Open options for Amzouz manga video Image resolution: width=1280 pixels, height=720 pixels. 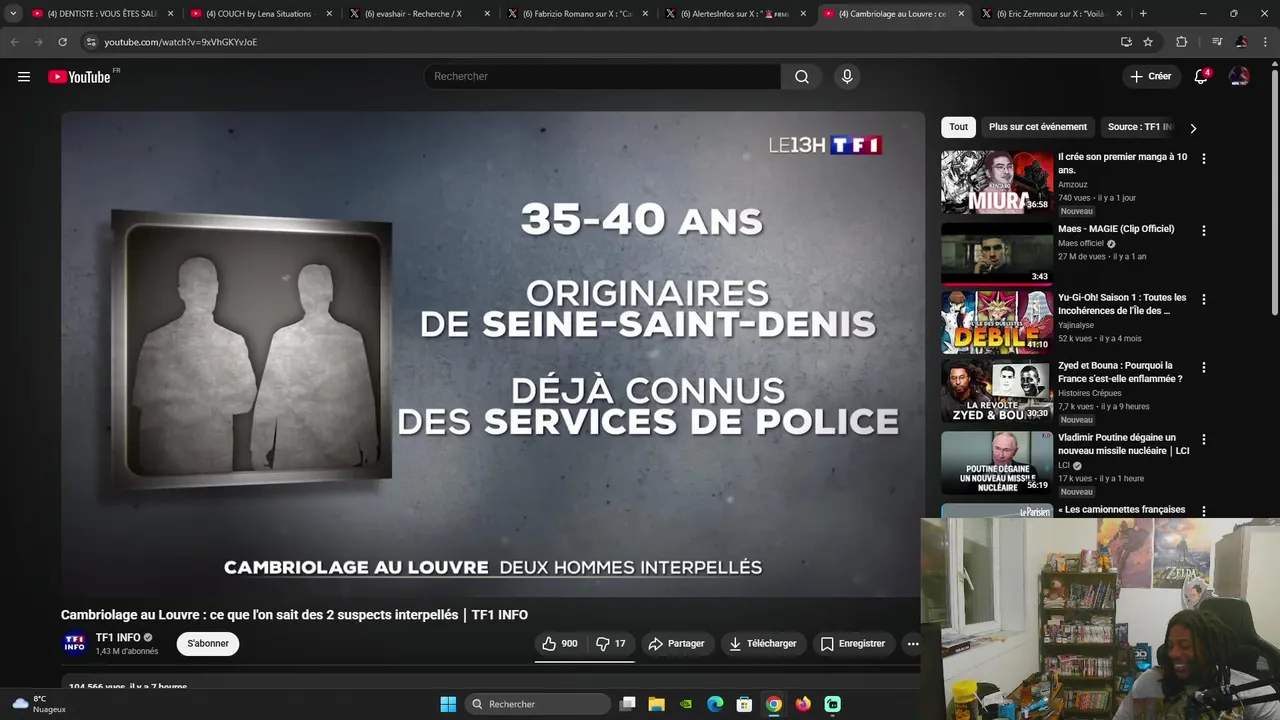click(1204, 158)
